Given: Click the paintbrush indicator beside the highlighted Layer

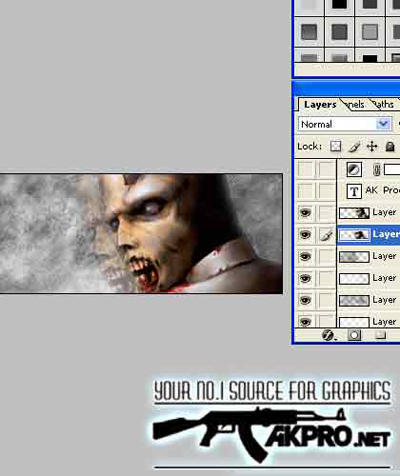Looking at the screenshot, I should pos(327,235).
